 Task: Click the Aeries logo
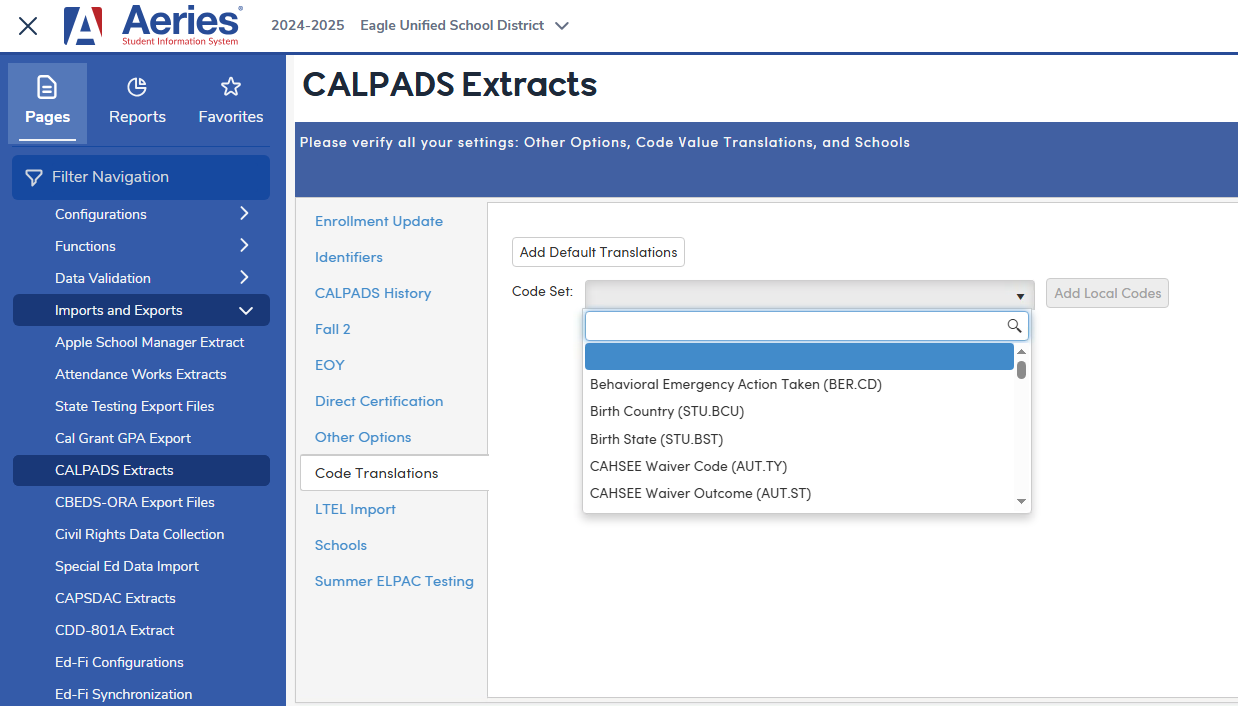pyautogui.click(x=153, y=25)
